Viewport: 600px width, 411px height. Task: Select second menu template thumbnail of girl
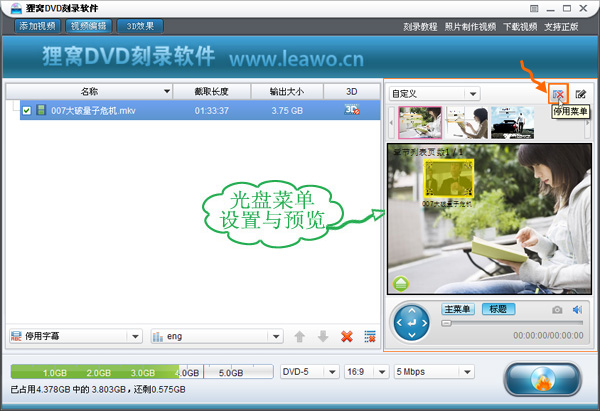tap(466, 122)
